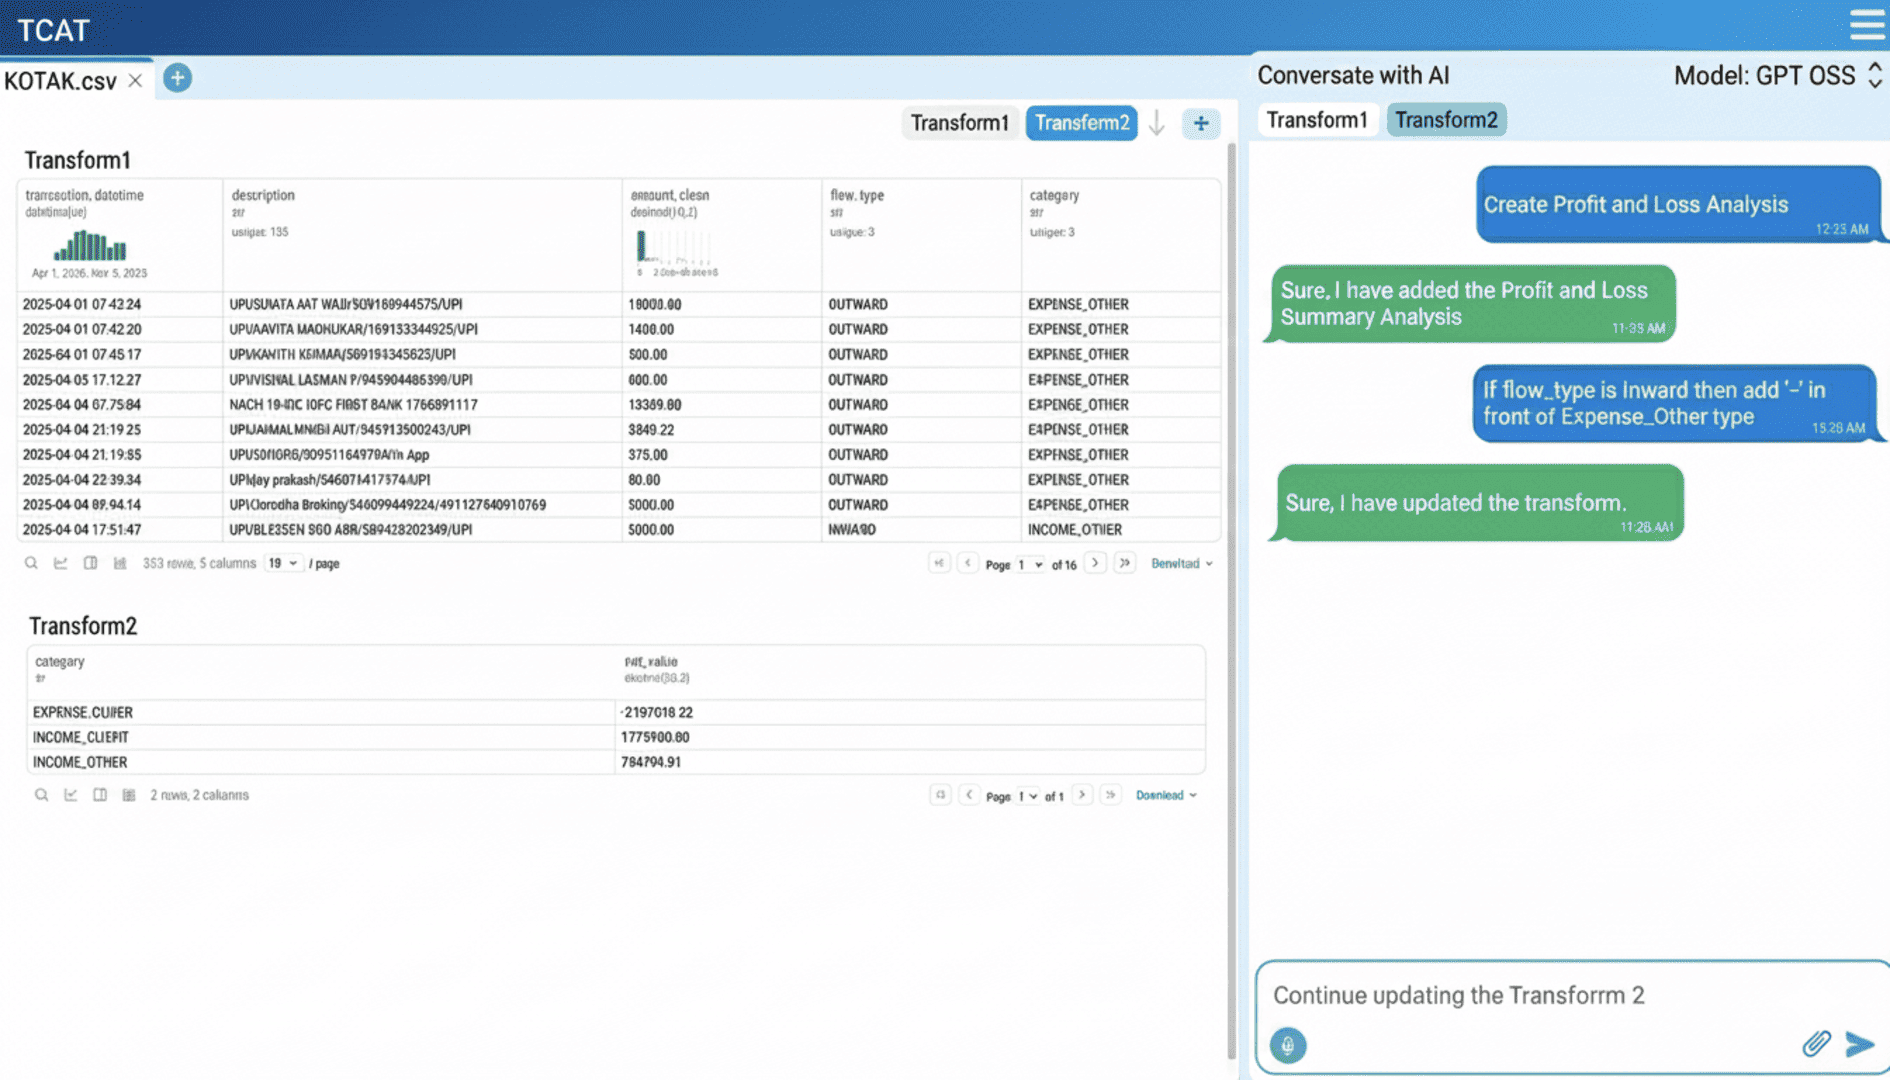
Task: Open rows per page dropdown in Transform1
Action: [x=283, y=563]
